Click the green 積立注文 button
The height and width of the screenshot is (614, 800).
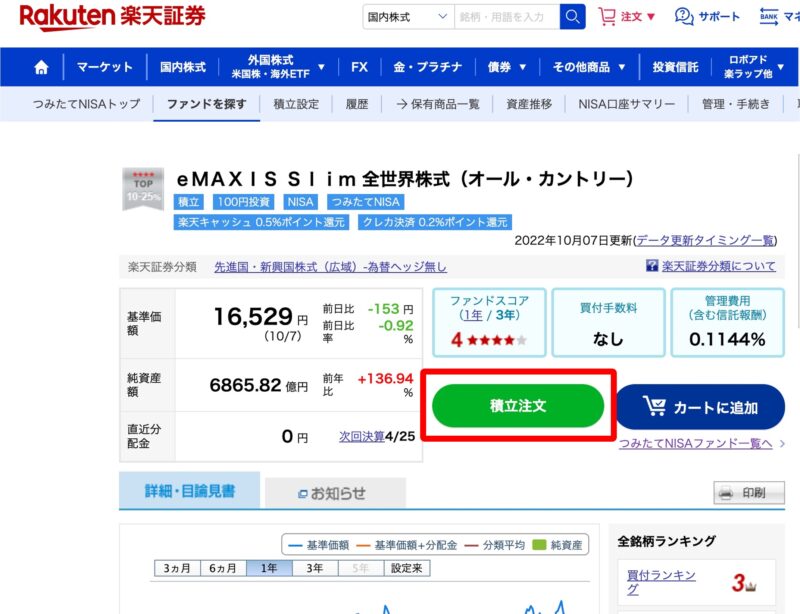[x=518, y=406]
